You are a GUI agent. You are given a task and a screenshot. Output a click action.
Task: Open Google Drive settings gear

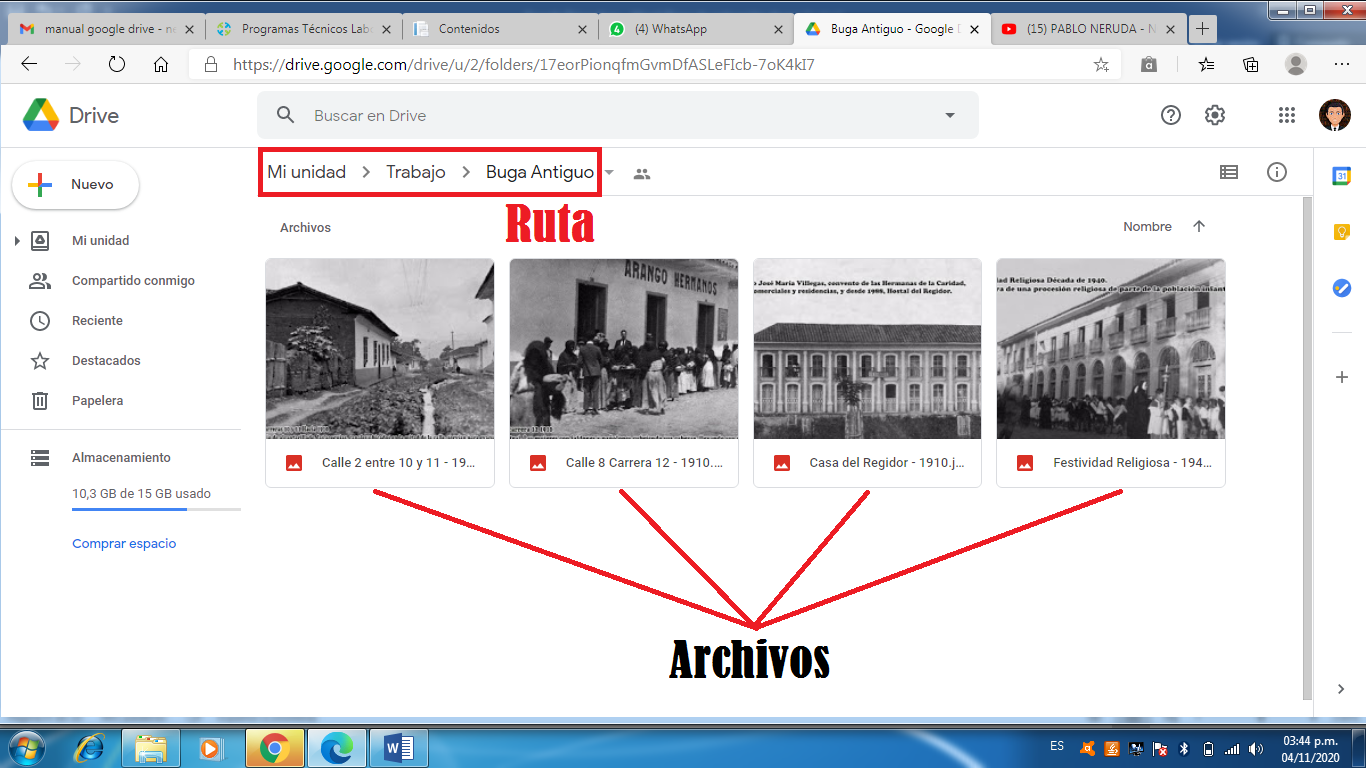coord(1215,115)
